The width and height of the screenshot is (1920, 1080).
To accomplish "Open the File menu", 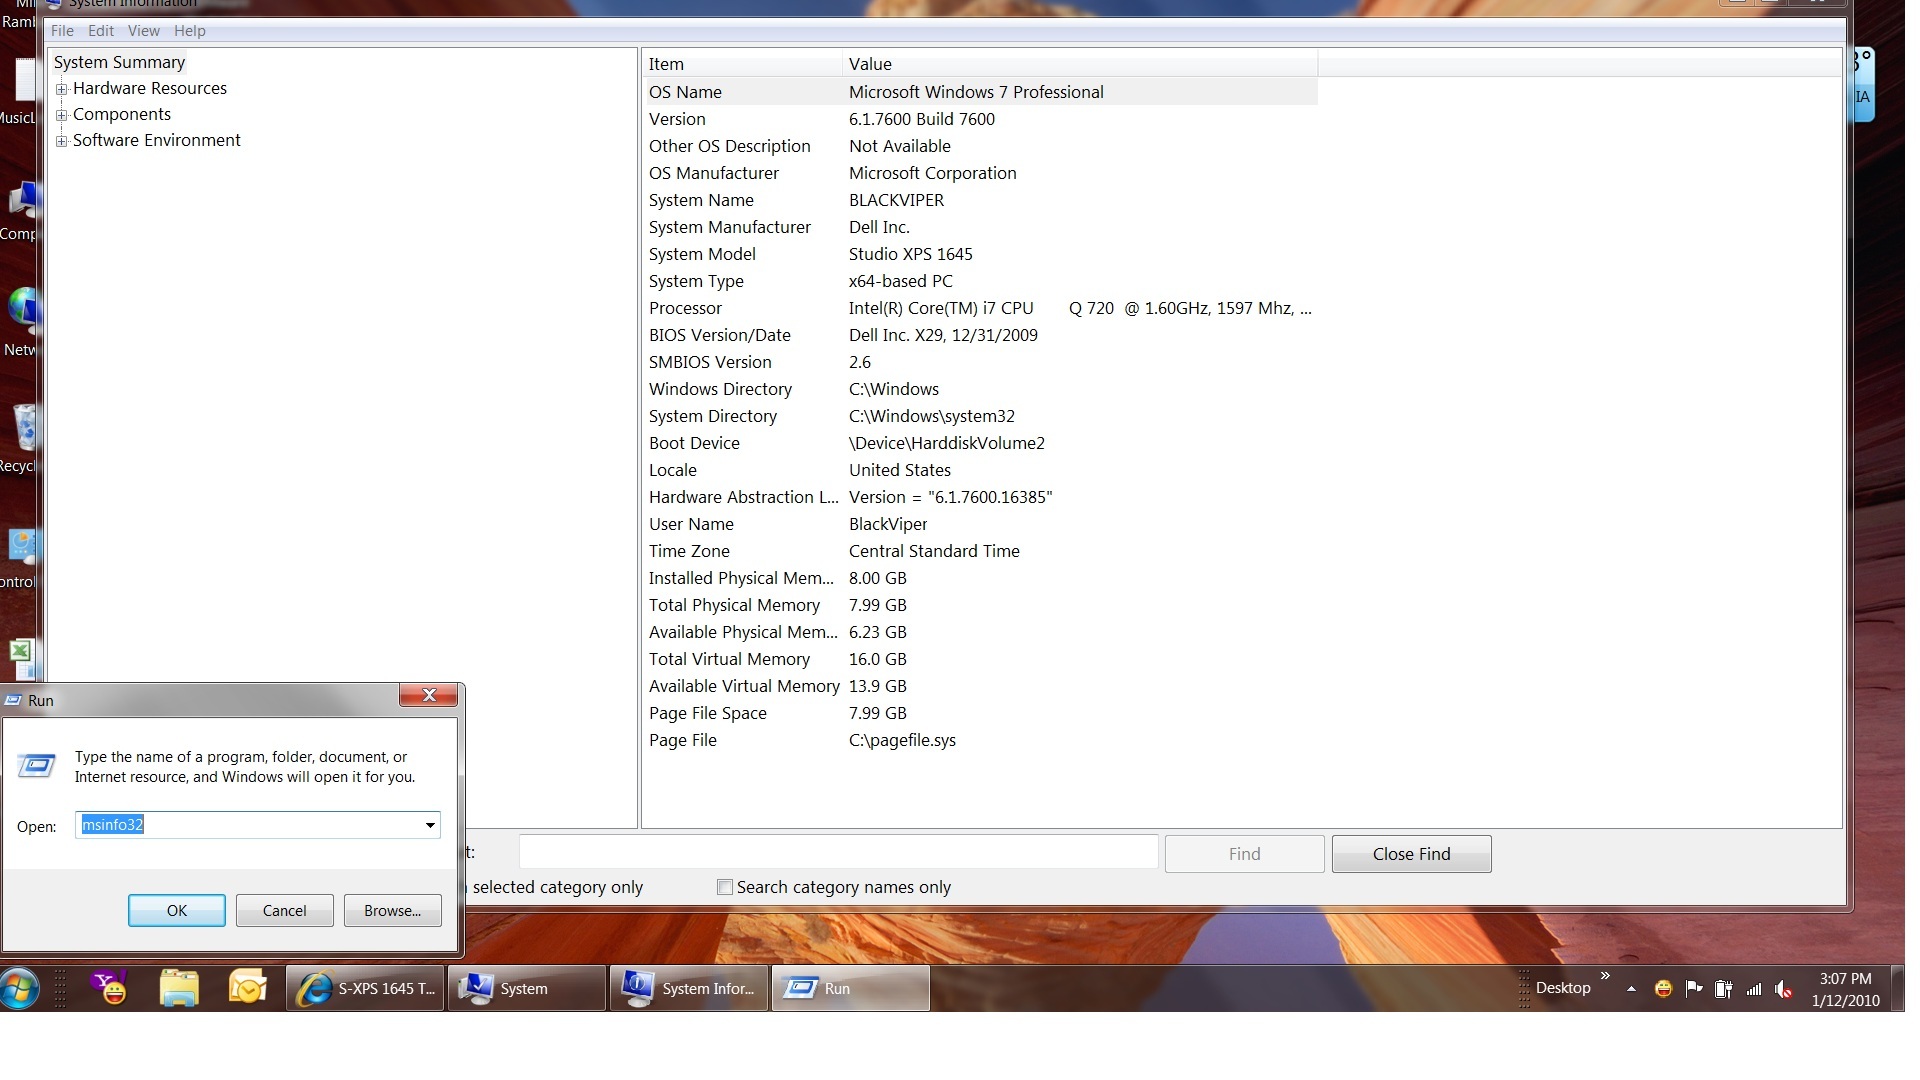I will click(x=62, y=31).
